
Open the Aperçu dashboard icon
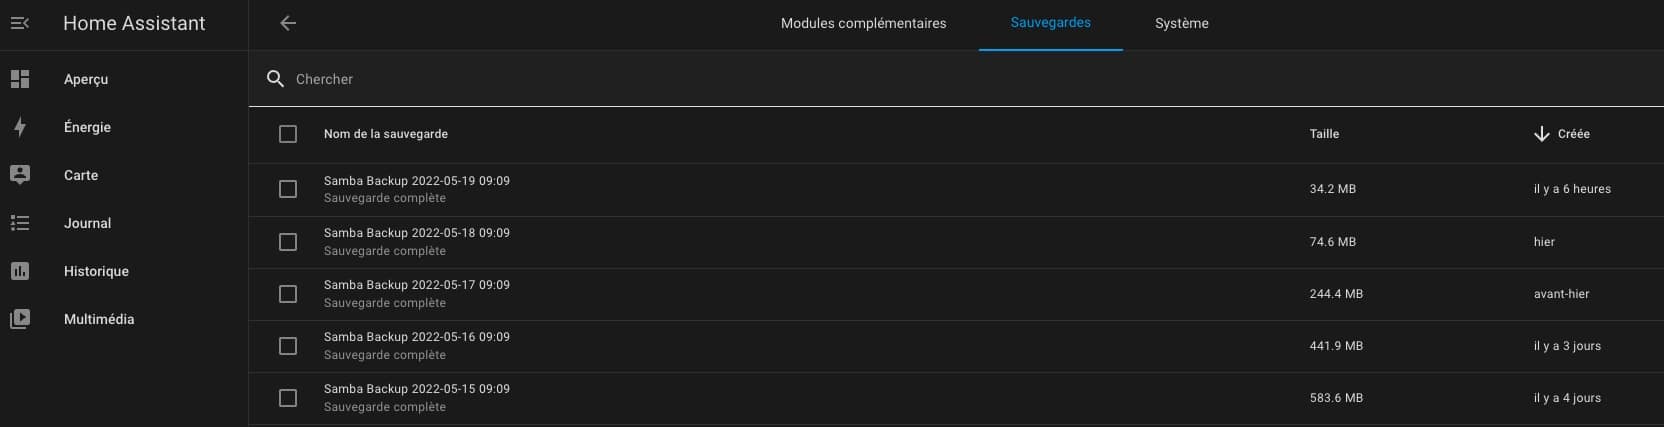pos(20,79)
